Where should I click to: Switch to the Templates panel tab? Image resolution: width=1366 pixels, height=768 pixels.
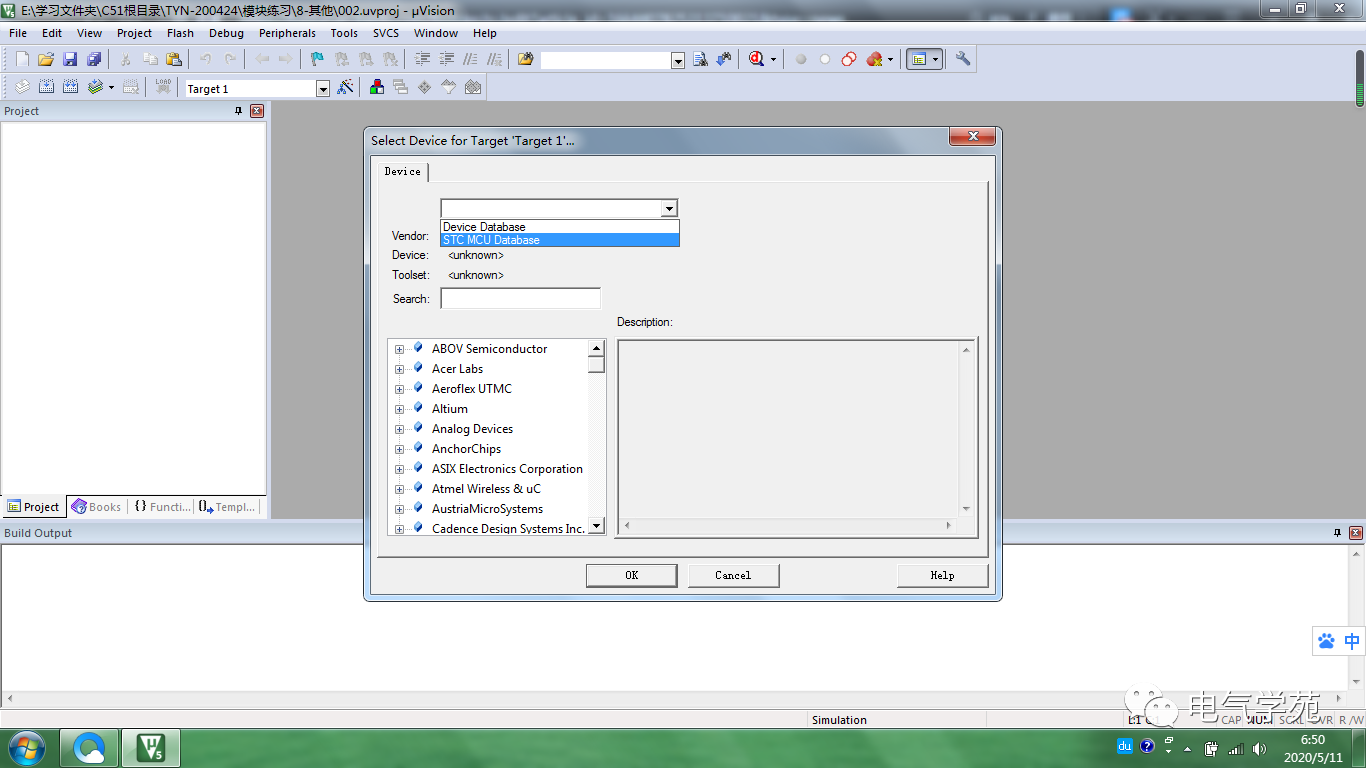227,507
